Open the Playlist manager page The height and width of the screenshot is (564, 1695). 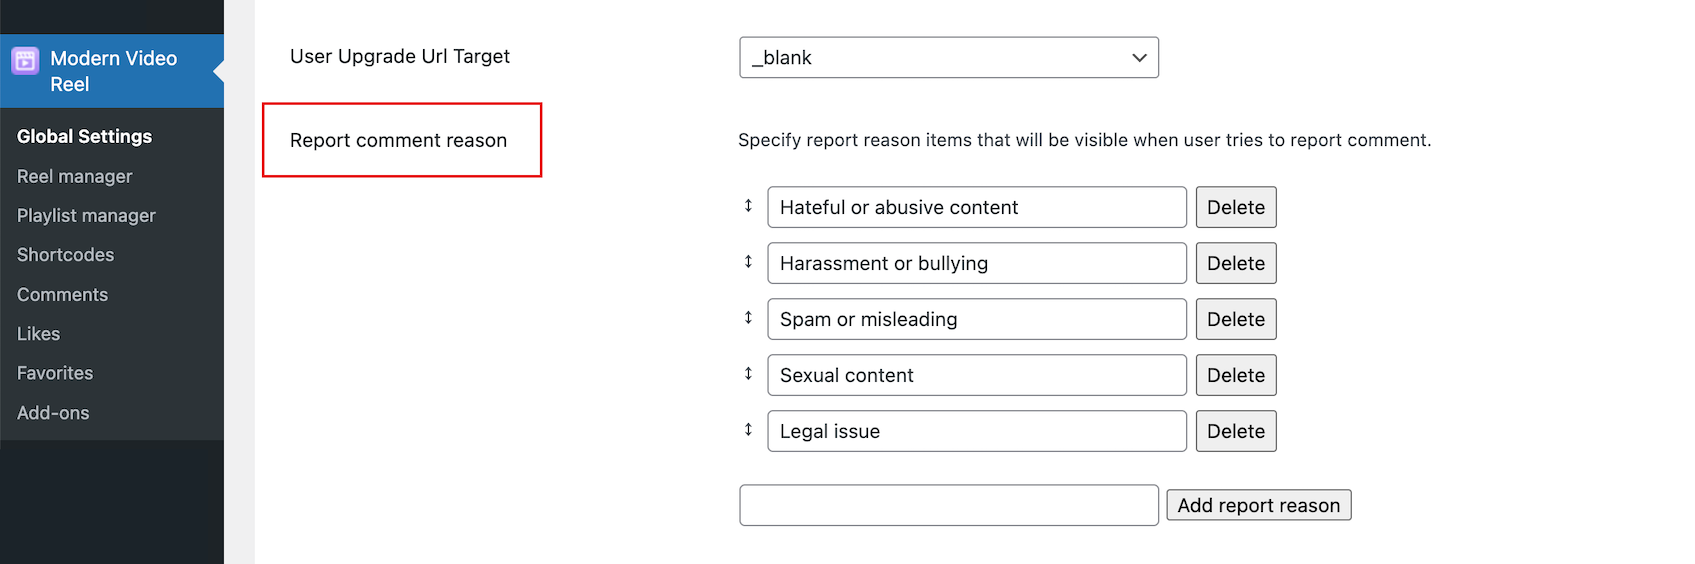pyautogui.click(x=86, y=216)
